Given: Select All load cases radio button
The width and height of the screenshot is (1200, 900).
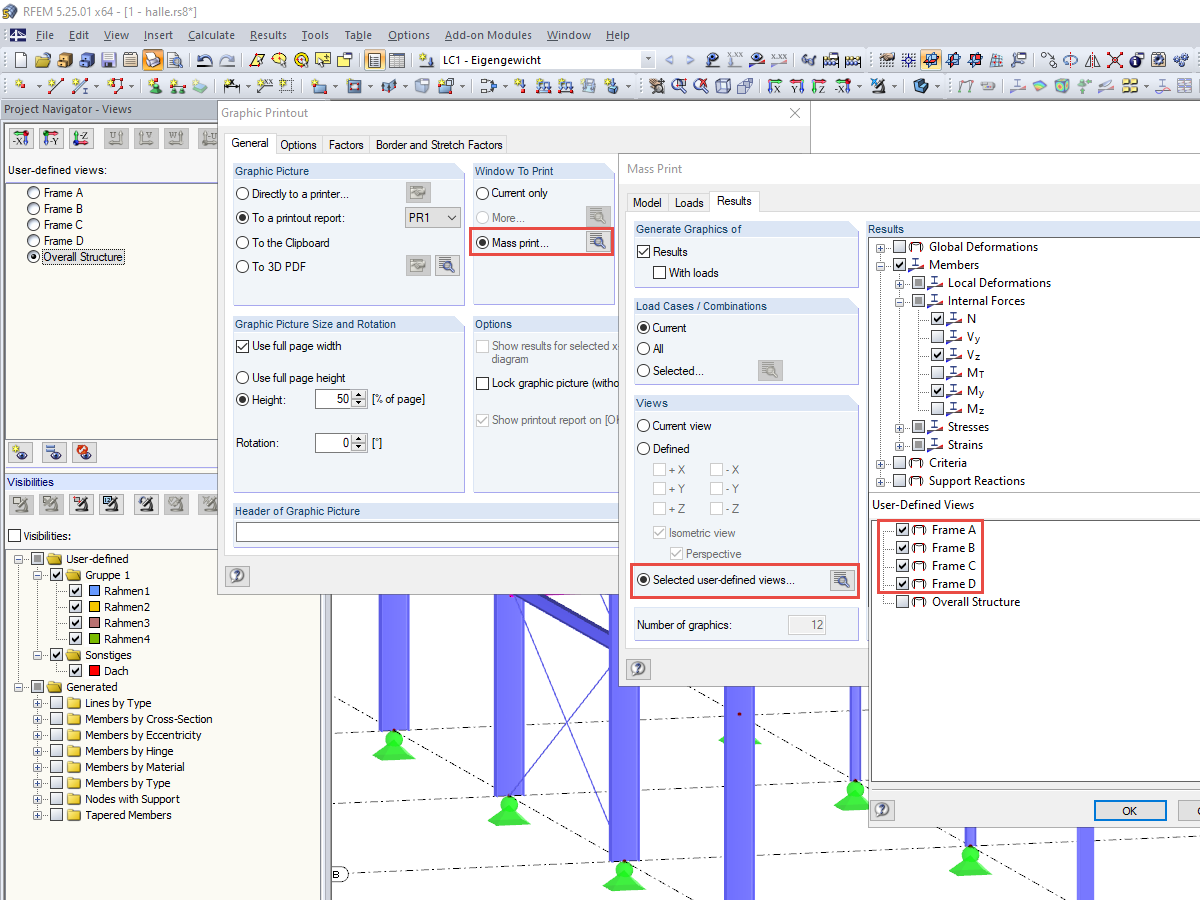Looking at the screenshot, I should tap(643, 349).
